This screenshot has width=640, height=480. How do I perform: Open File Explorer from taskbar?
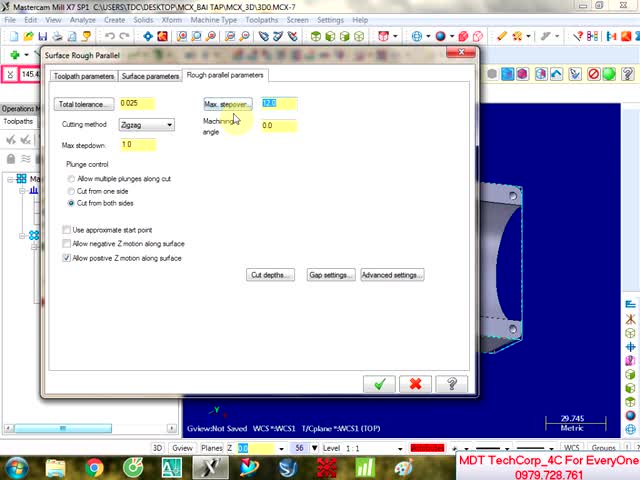click(56, 467)
